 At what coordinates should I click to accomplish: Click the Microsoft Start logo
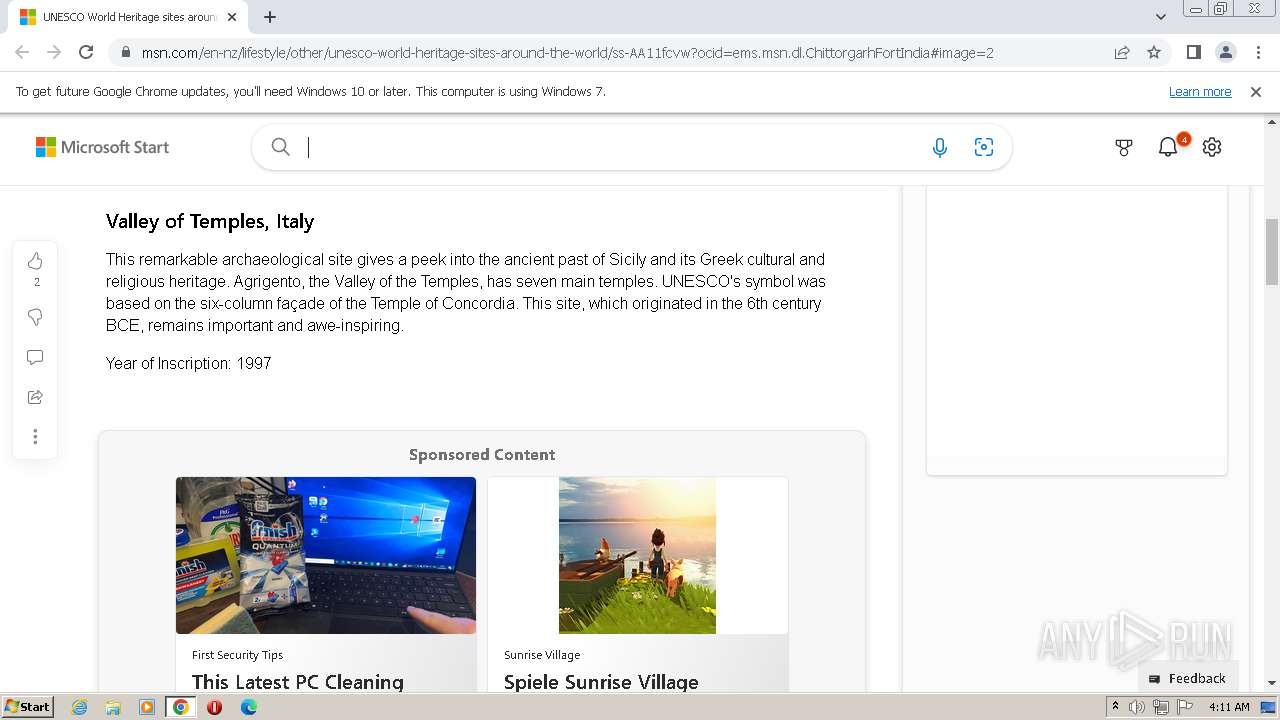pyautogui.click(x=102, y=147)
